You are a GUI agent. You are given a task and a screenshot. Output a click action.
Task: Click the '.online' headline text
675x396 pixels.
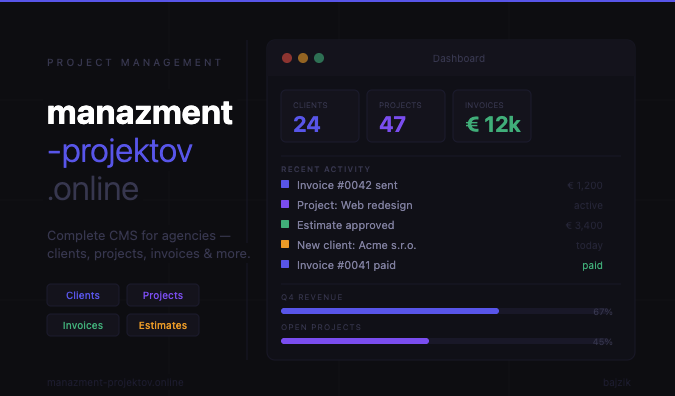[93, 189]
